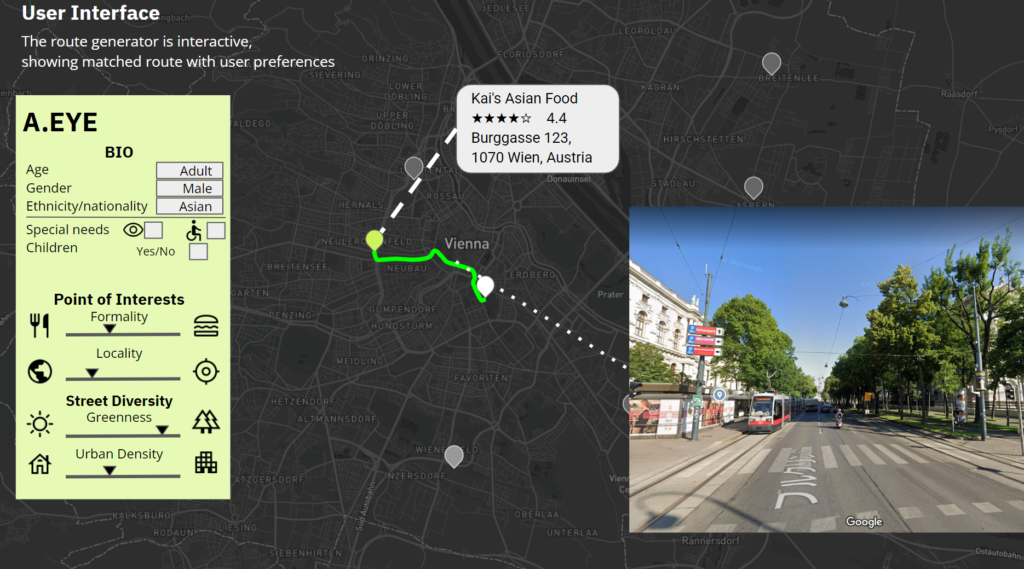Select the pine trees icon beside Greenness
Screen dimensions: 1024x569
(206, 421)
